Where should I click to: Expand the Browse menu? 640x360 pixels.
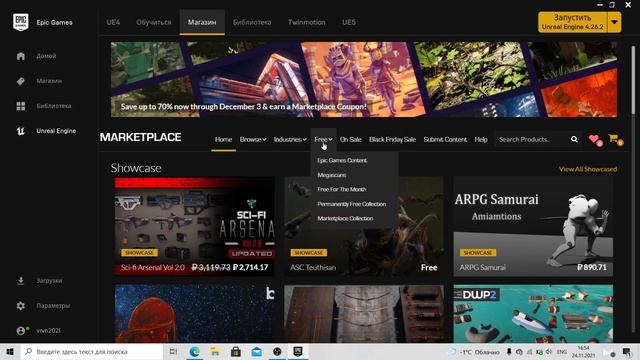pos(253,140)
